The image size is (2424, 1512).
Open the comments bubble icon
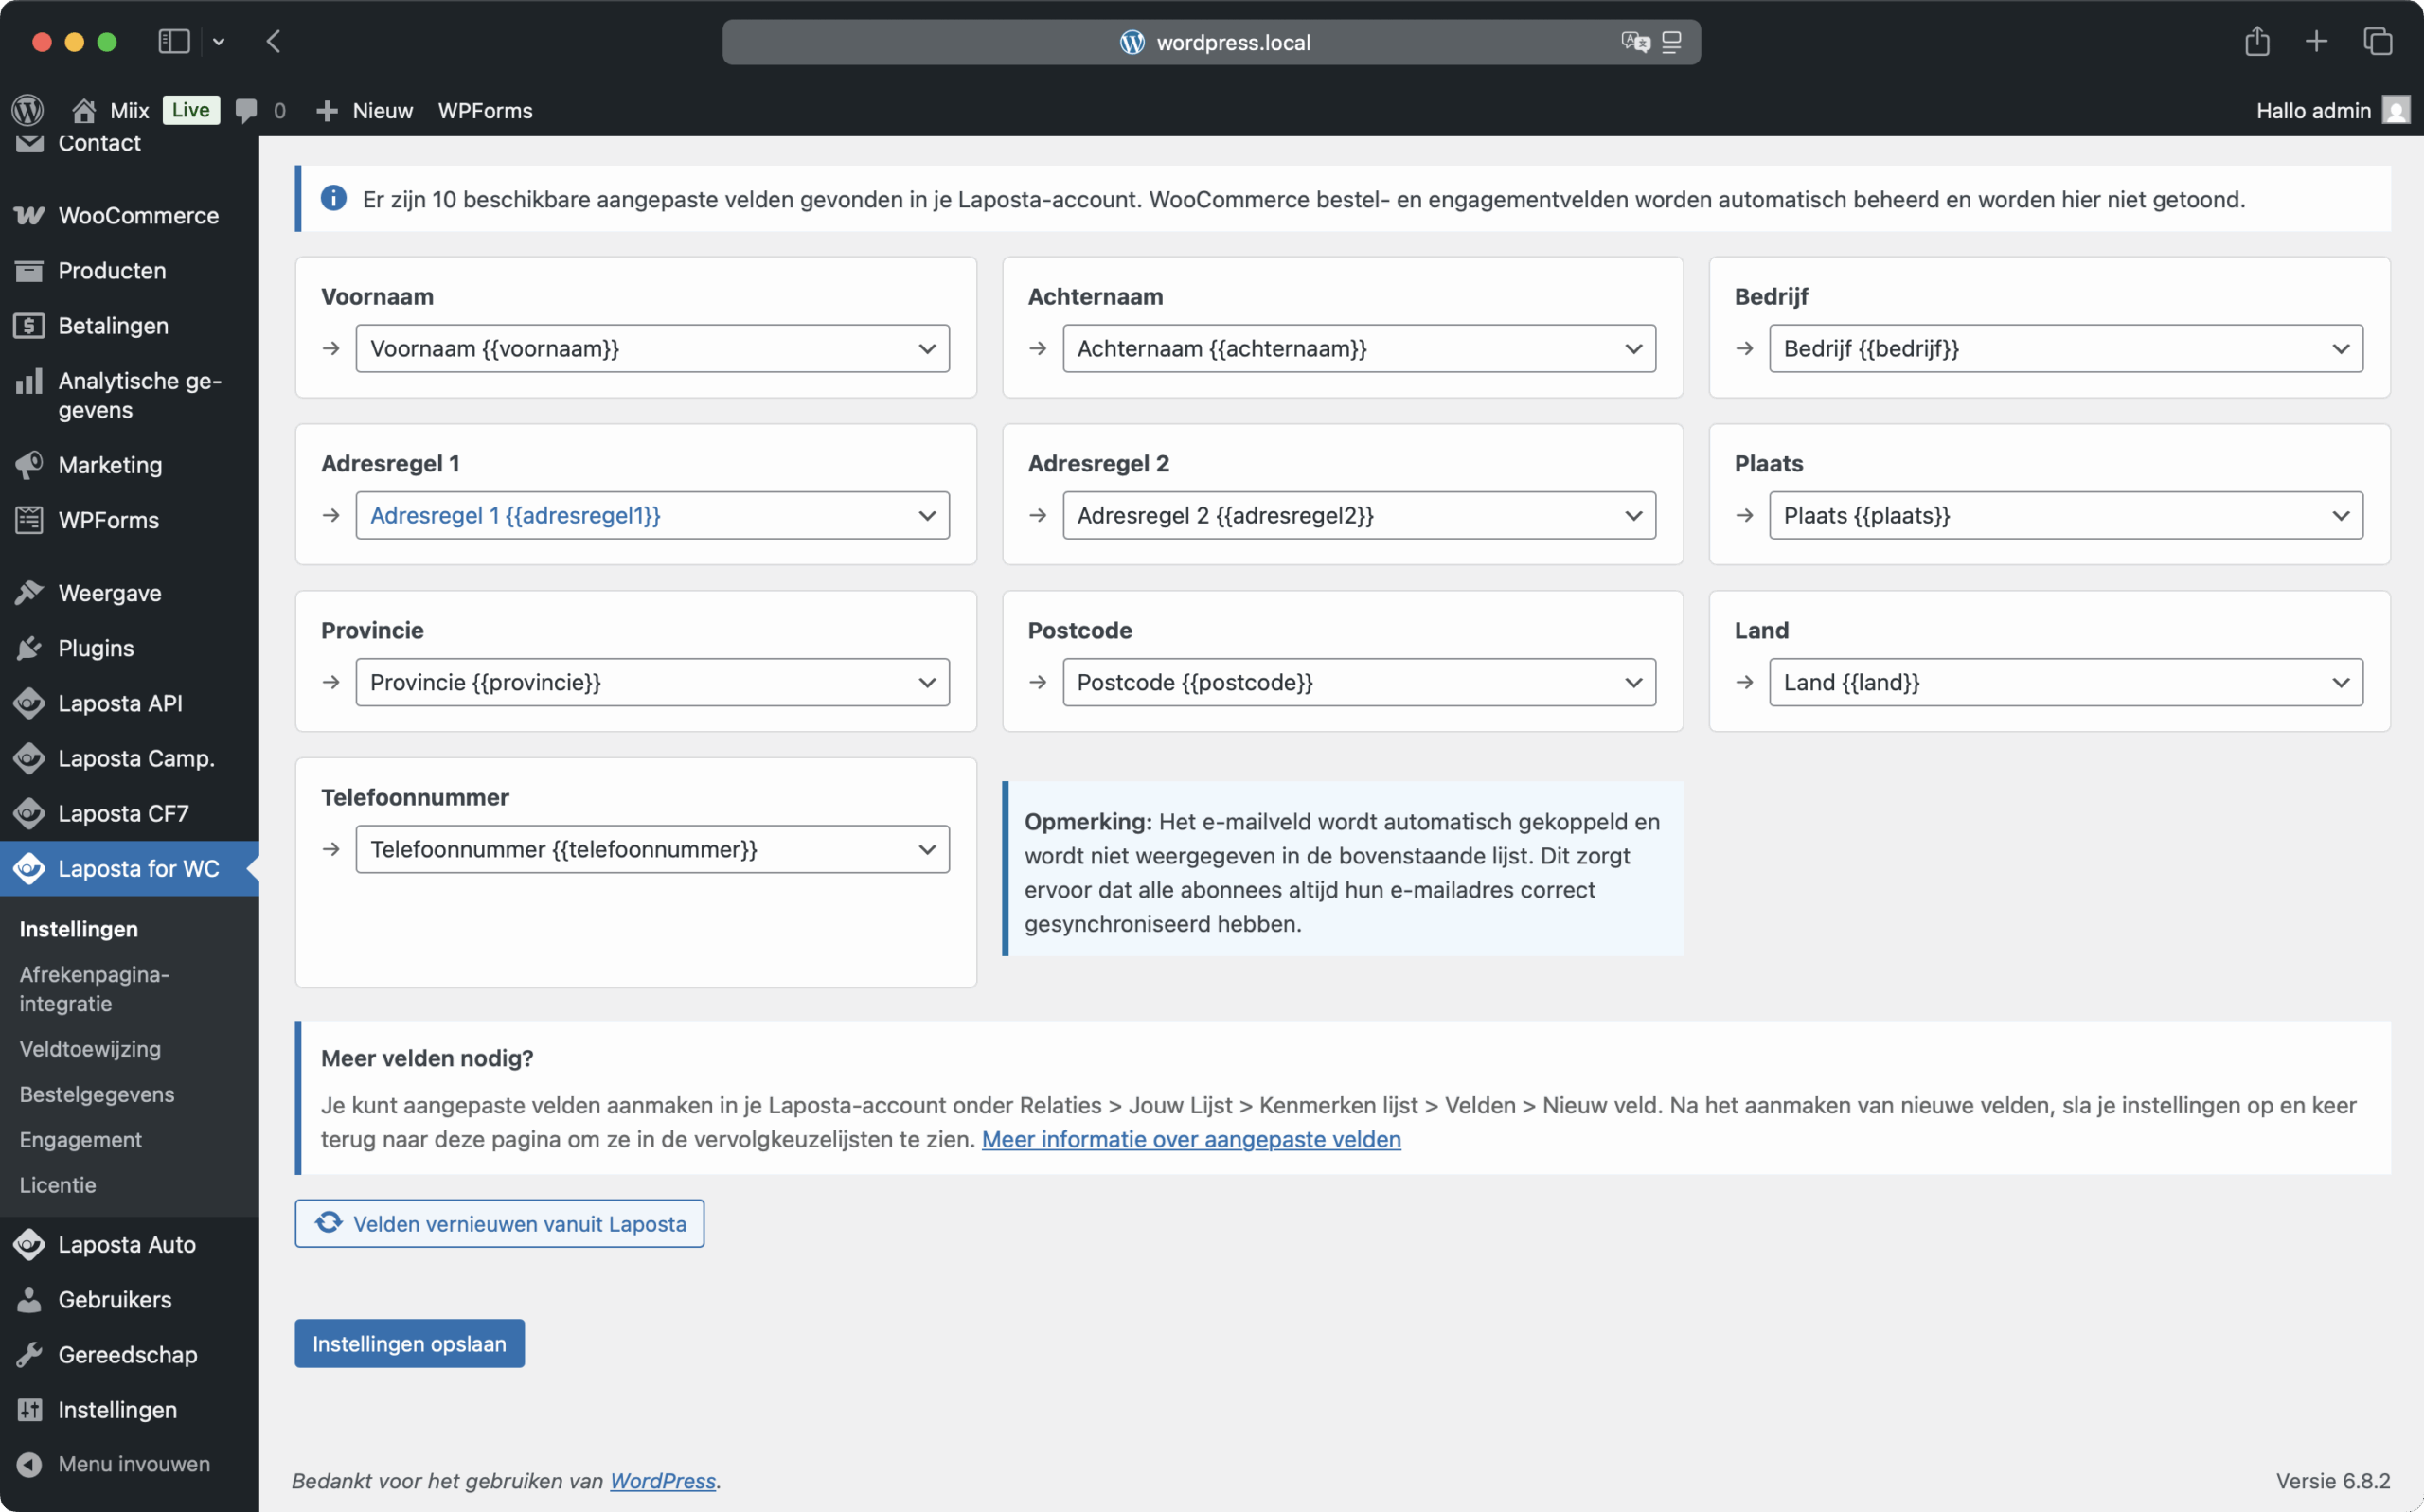[x=246, y=110]
